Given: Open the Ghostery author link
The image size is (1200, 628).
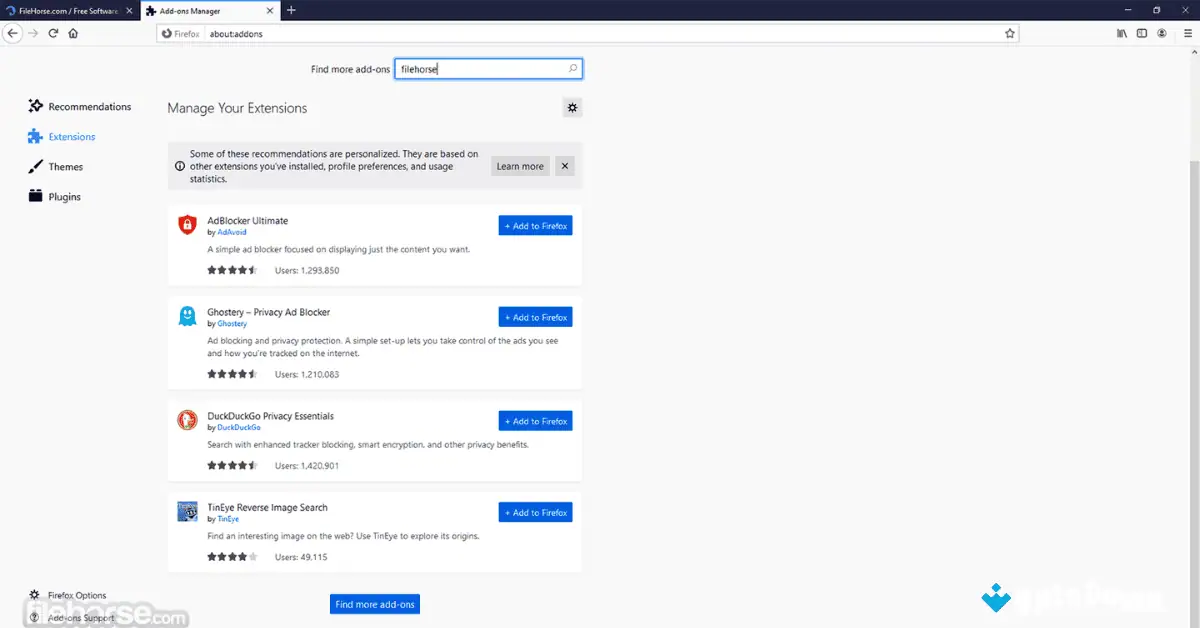Looking at the screenshot, I should coord(231,323).
